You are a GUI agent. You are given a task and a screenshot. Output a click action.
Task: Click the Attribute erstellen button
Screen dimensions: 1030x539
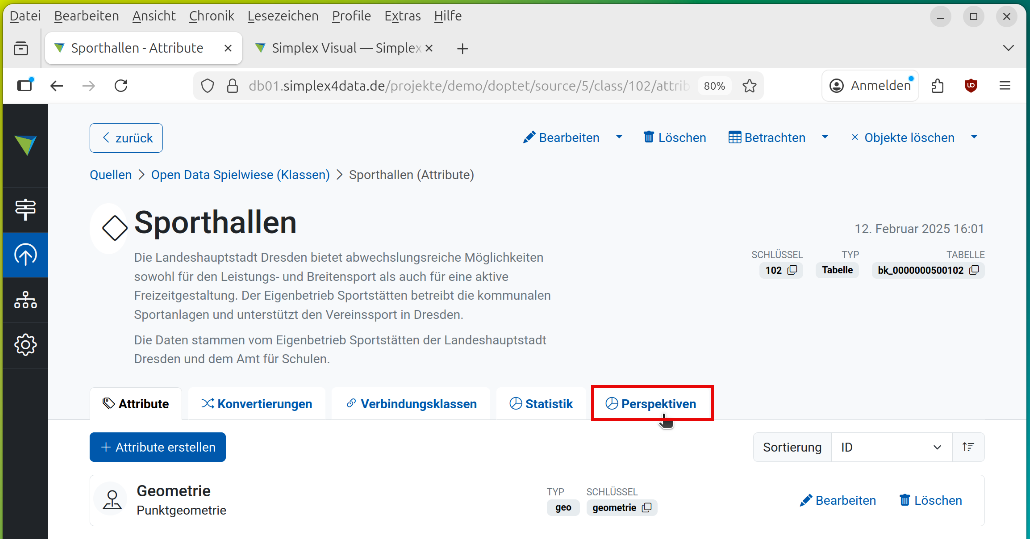click(x=158, y=447)
